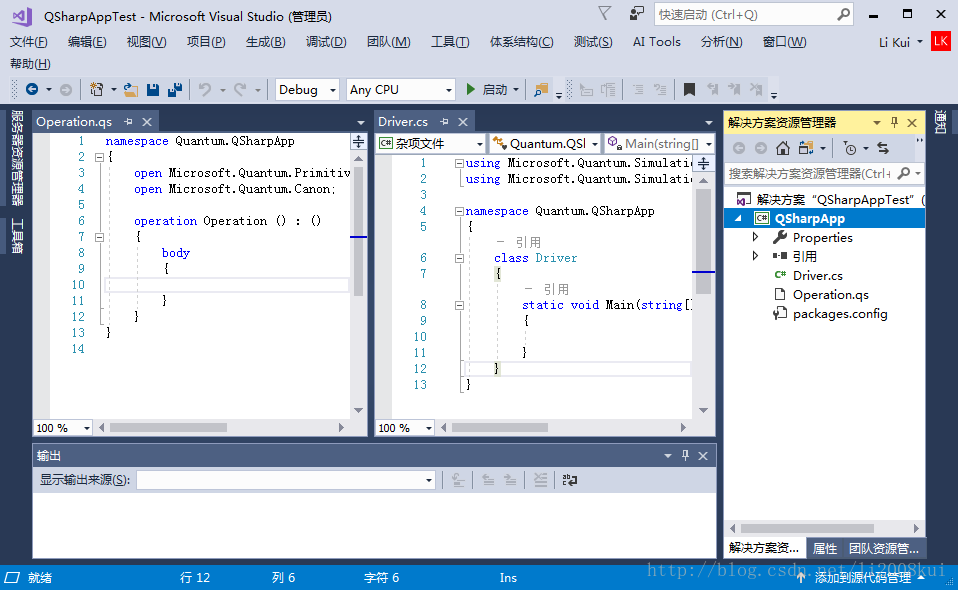The image size is (958, 590).
Task: Switch to the 属性 properties tab
Action: pyautogui.click(x=824, y=548)
